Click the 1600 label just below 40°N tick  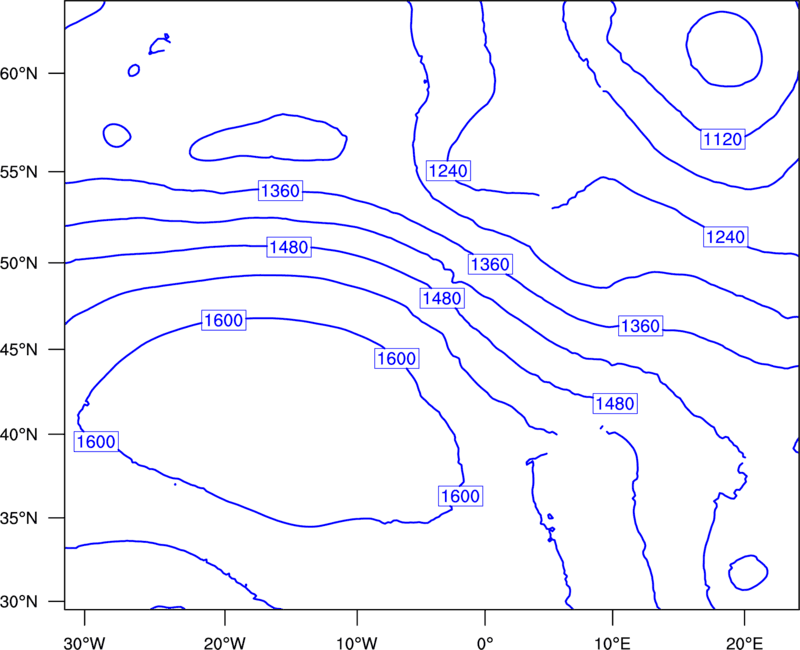click(x=96, y=441)
